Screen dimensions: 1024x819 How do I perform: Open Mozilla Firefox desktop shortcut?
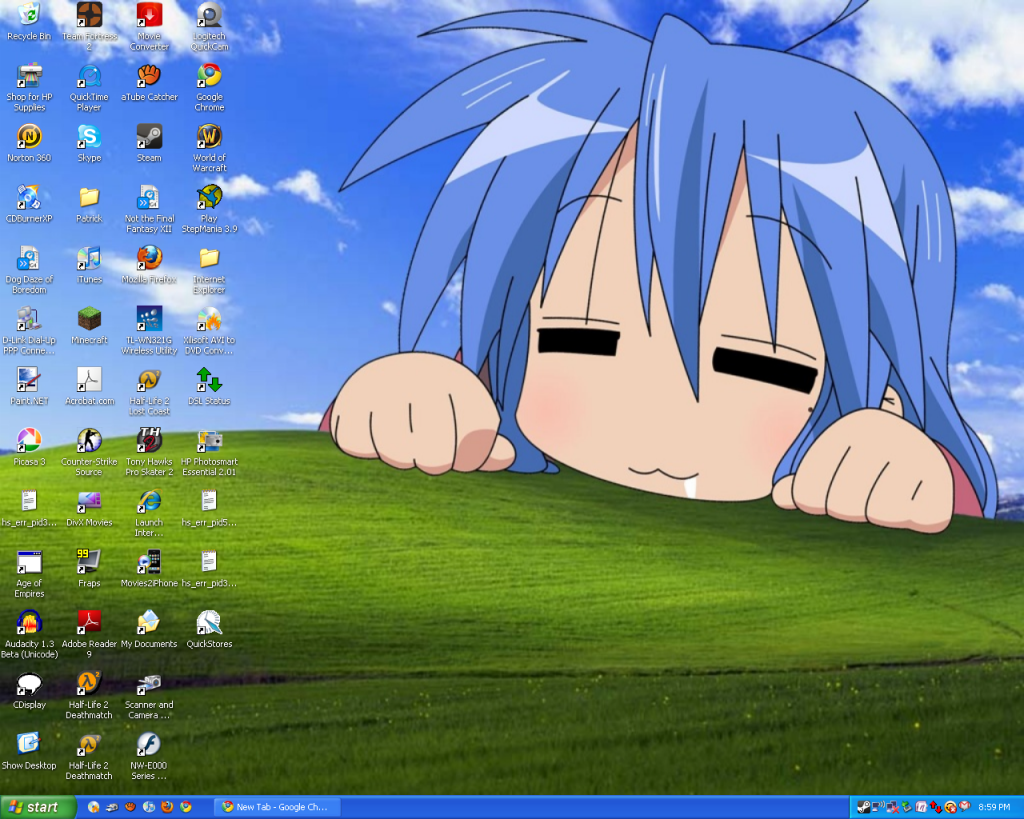click(x=149, y=265)
